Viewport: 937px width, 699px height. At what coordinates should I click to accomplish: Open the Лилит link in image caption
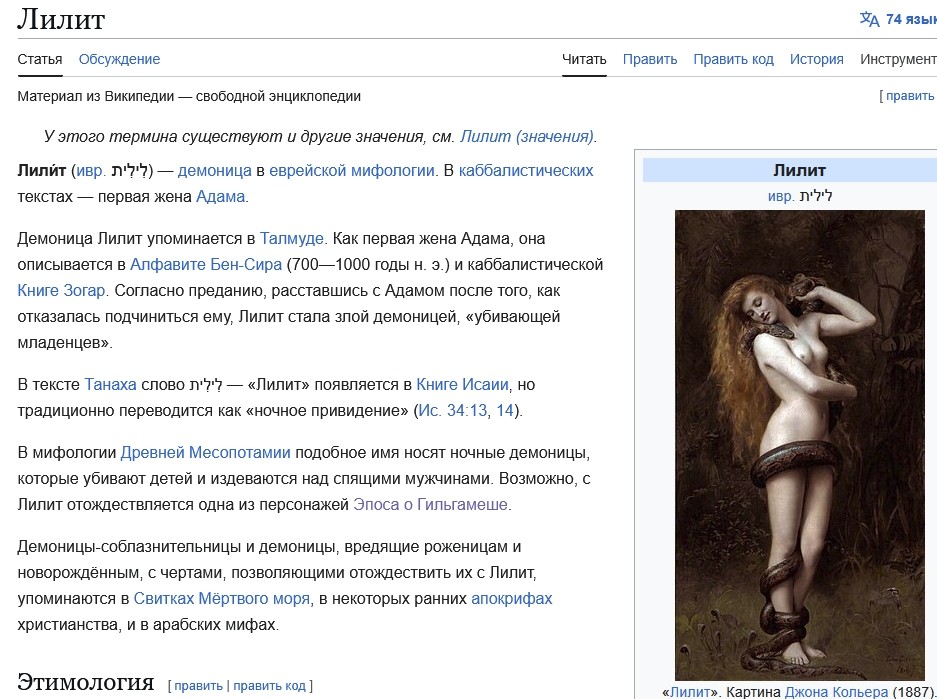tap(691, 692)
